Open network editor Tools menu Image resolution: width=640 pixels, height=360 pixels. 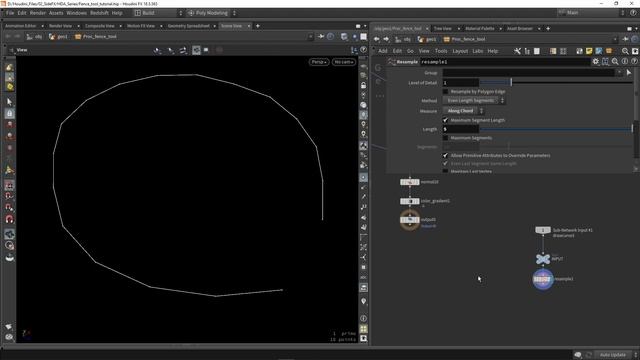(x=441, y=51)
